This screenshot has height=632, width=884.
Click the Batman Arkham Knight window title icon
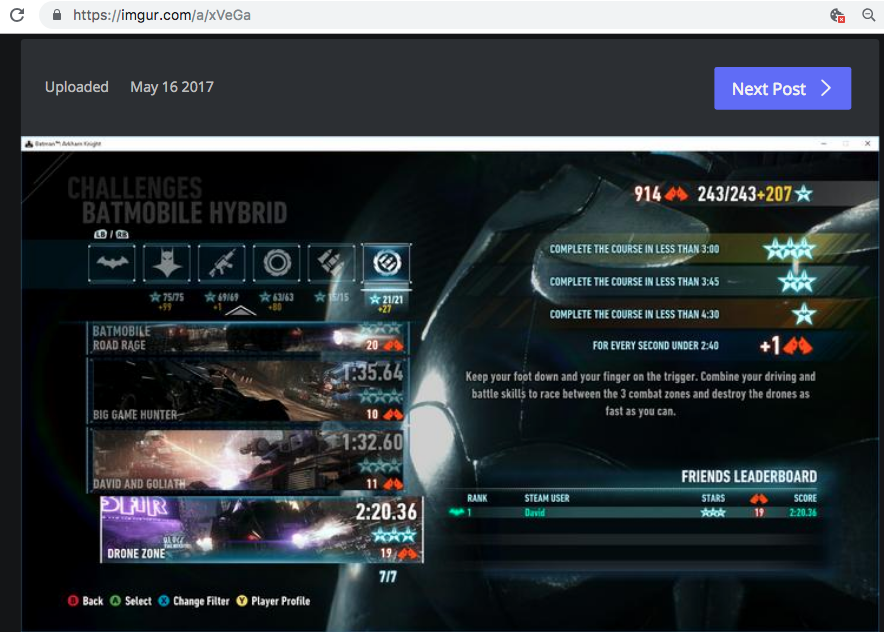(29, 144)
